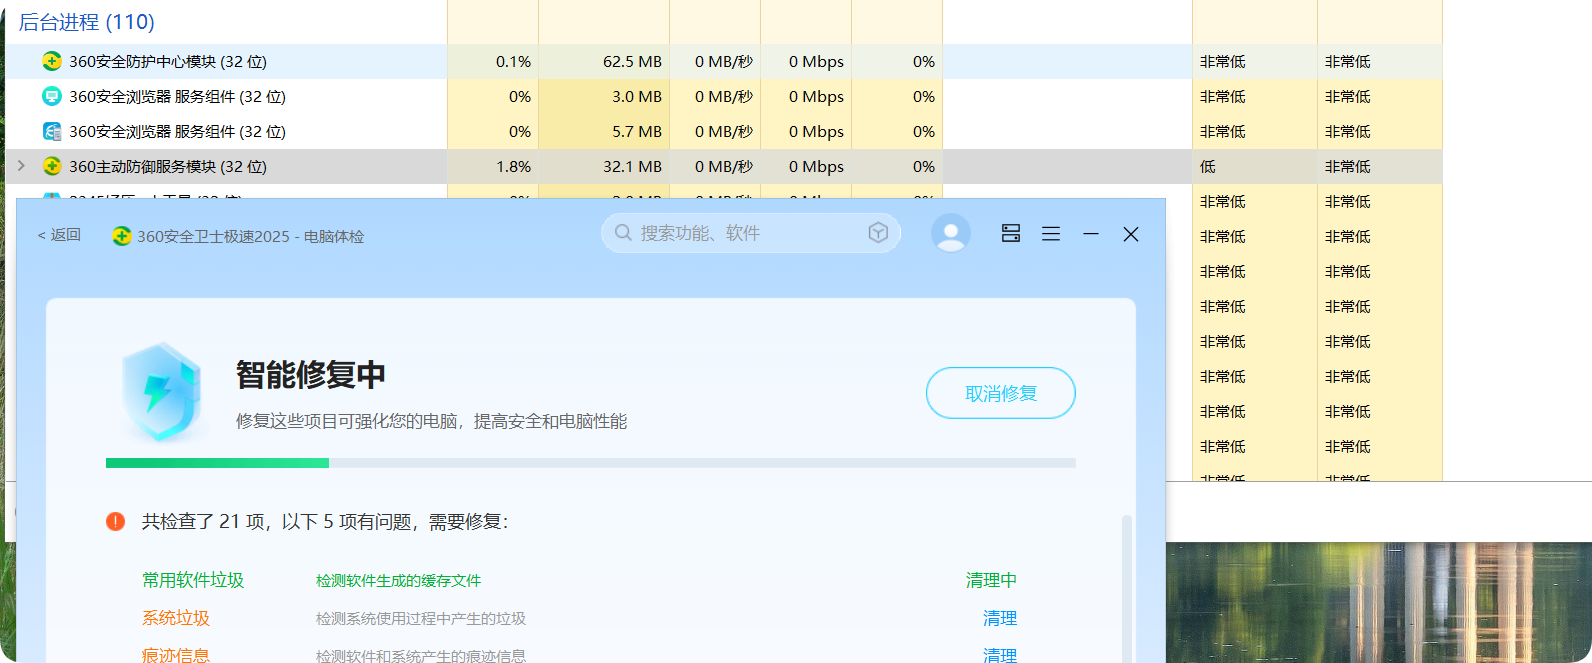Click 检测软件生成的缓存文件 description

(399, 581)
